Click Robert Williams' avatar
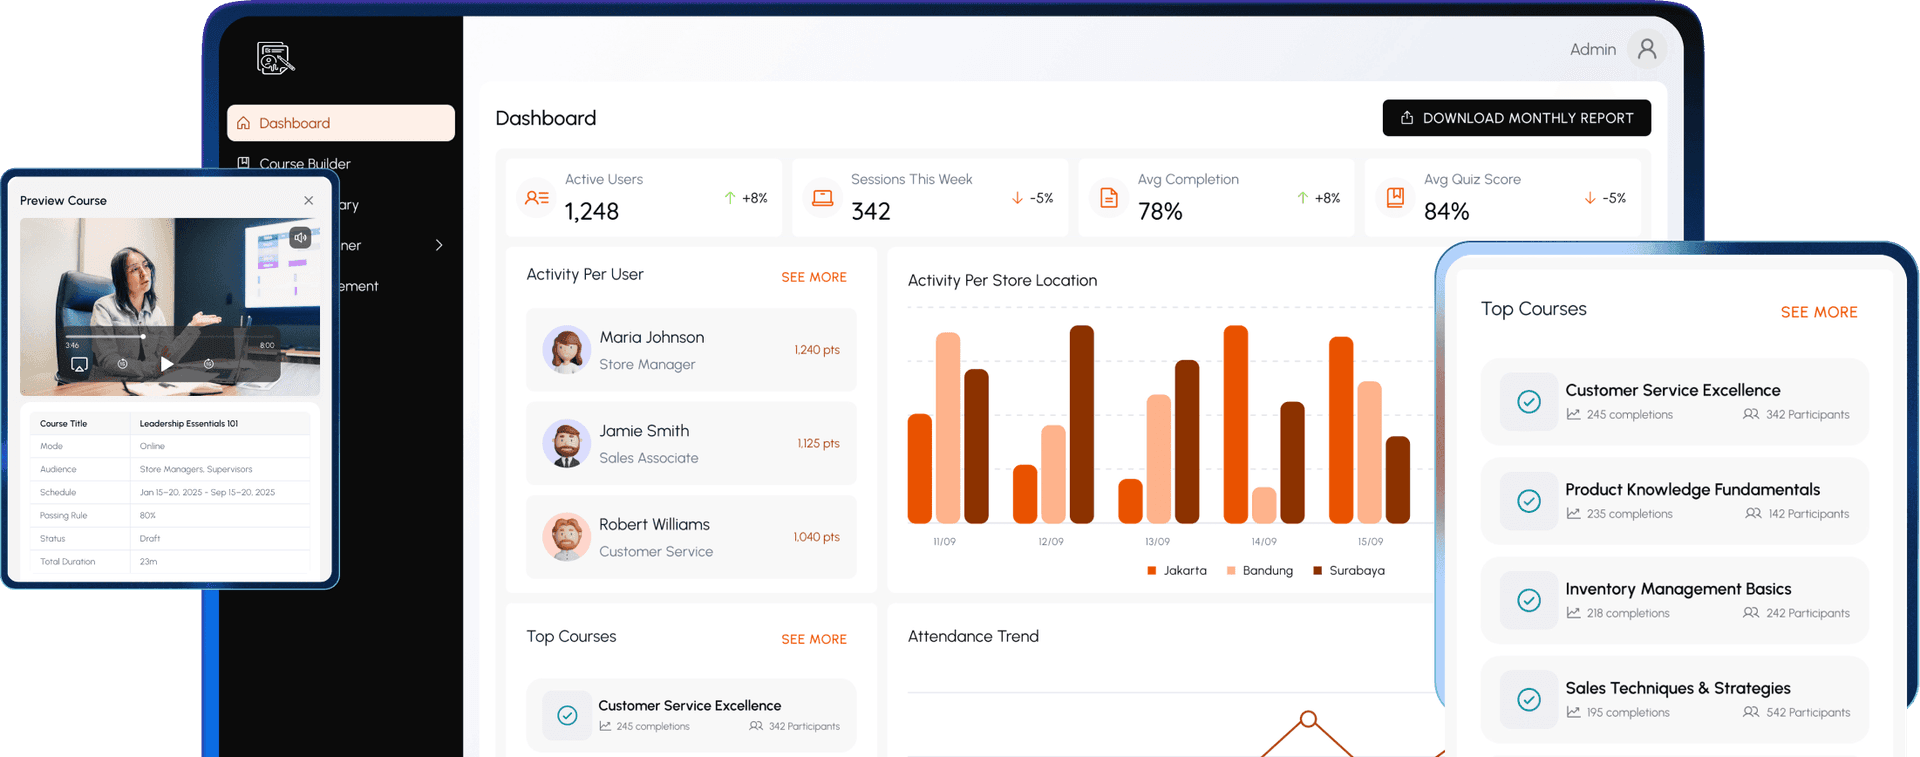The width and height of the screenshot is (1920, 757). click(x=566, y=537)
